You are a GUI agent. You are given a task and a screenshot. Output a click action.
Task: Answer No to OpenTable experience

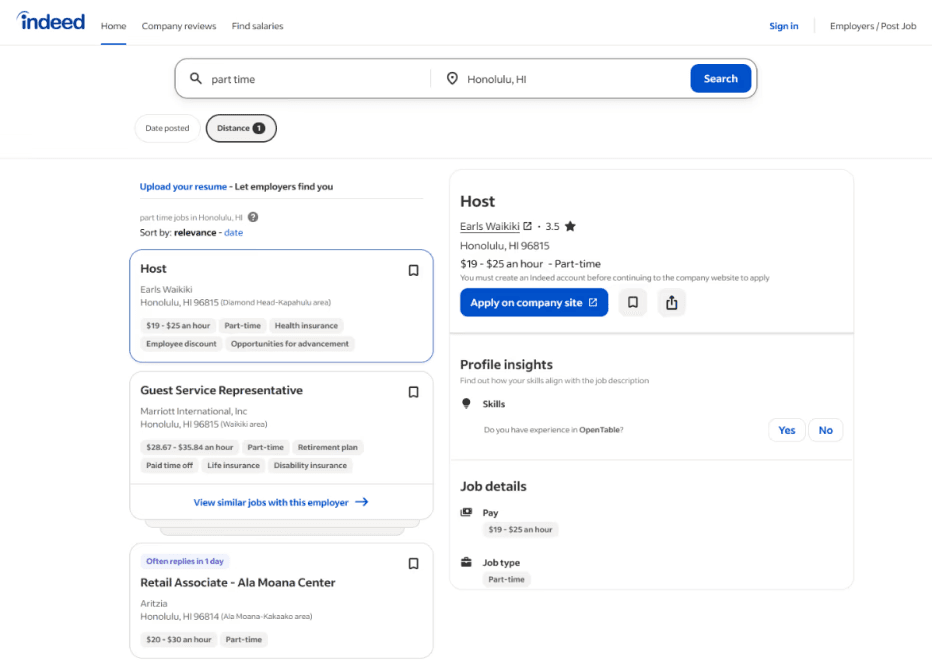click(826, 430)
